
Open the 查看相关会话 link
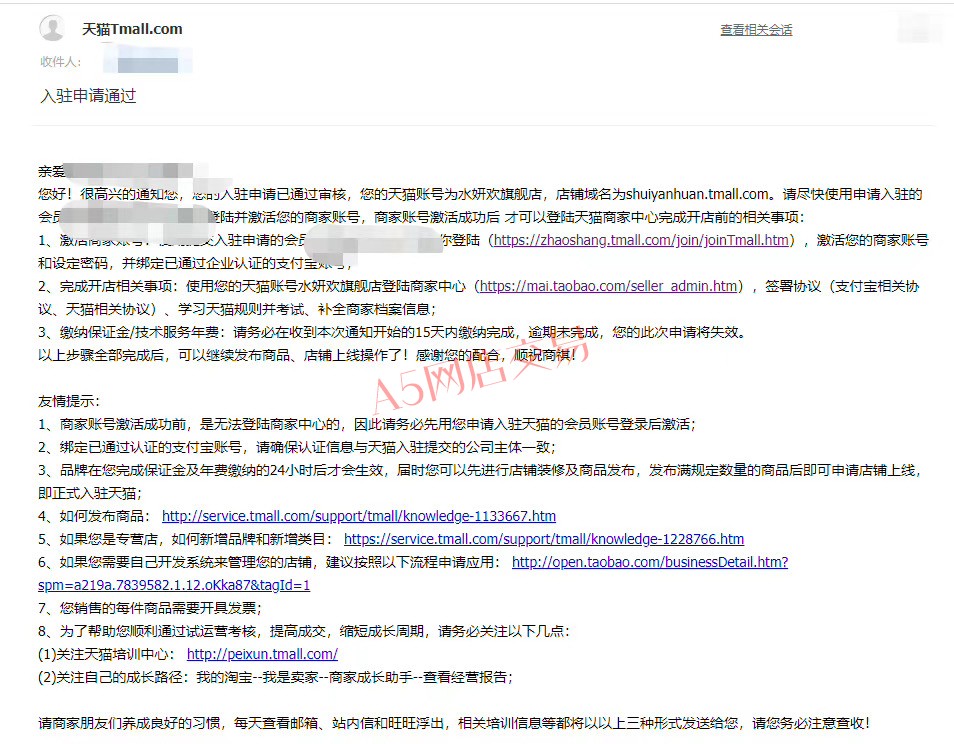(x=756, y=30)
